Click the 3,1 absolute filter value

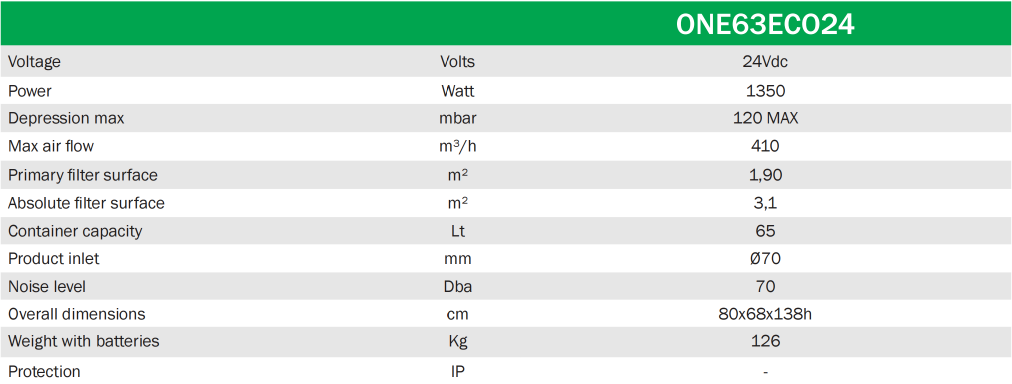(765, 203)
